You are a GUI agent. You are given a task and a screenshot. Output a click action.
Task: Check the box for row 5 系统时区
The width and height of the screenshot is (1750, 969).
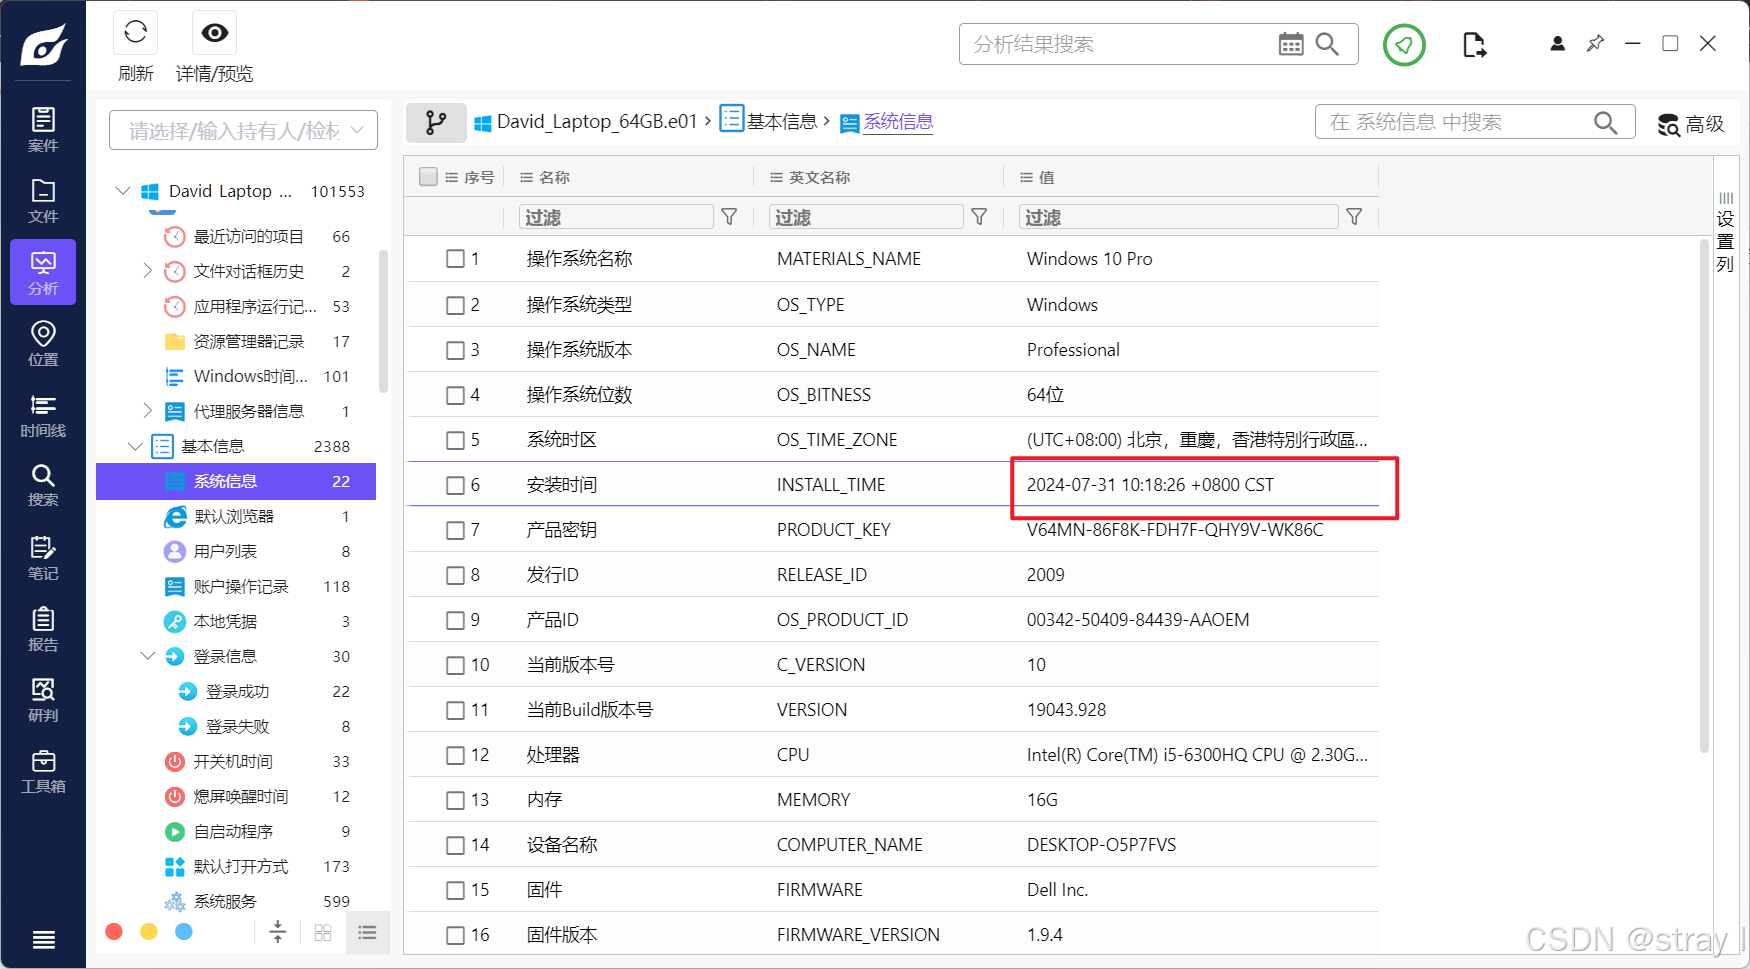click(x=455, y=440)
